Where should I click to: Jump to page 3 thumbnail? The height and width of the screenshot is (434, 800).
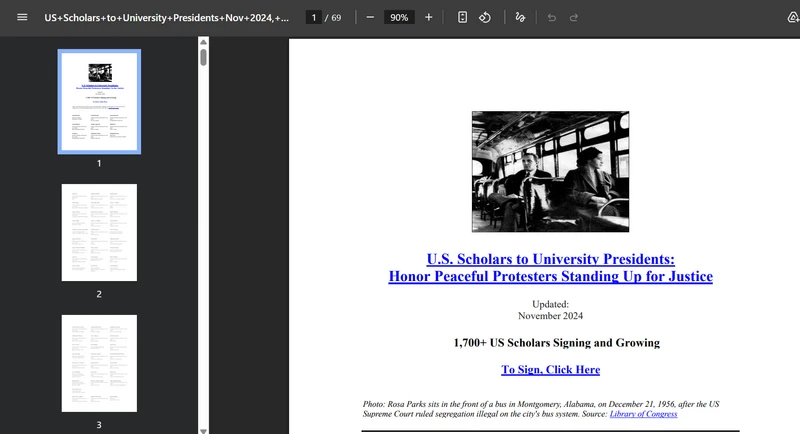point(99,363)
